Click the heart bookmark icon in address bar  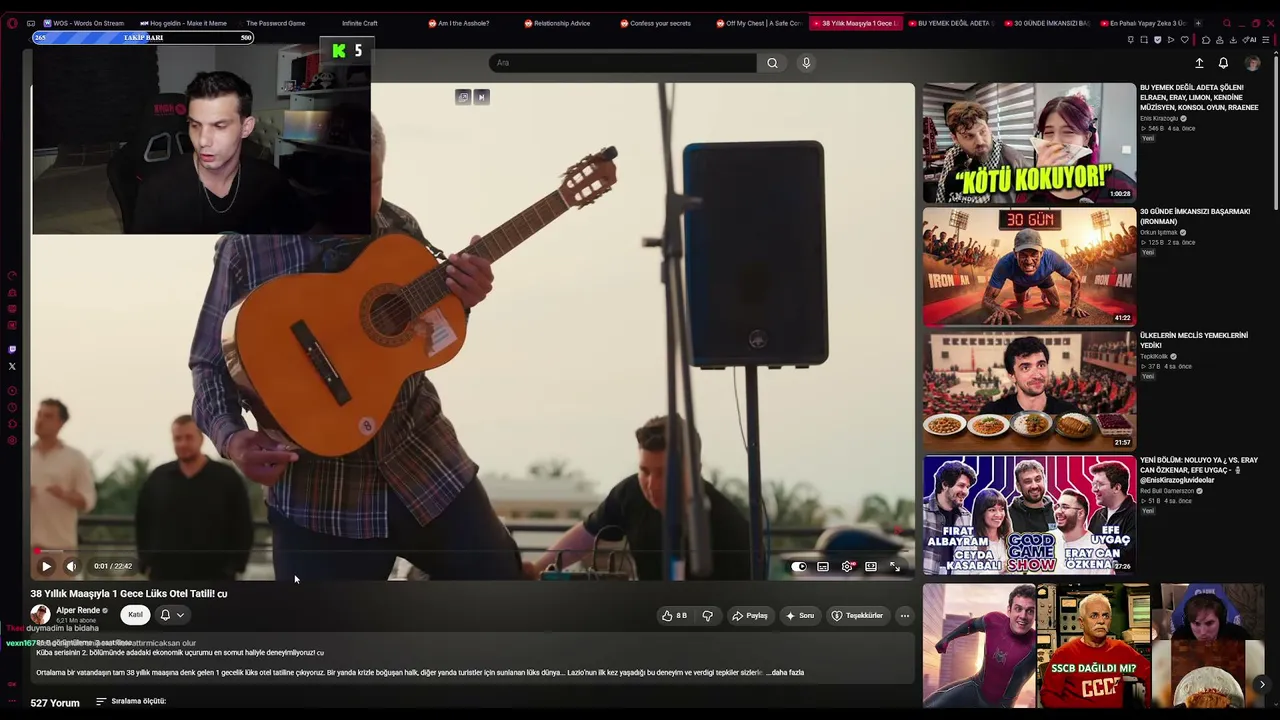point(1185,40)
